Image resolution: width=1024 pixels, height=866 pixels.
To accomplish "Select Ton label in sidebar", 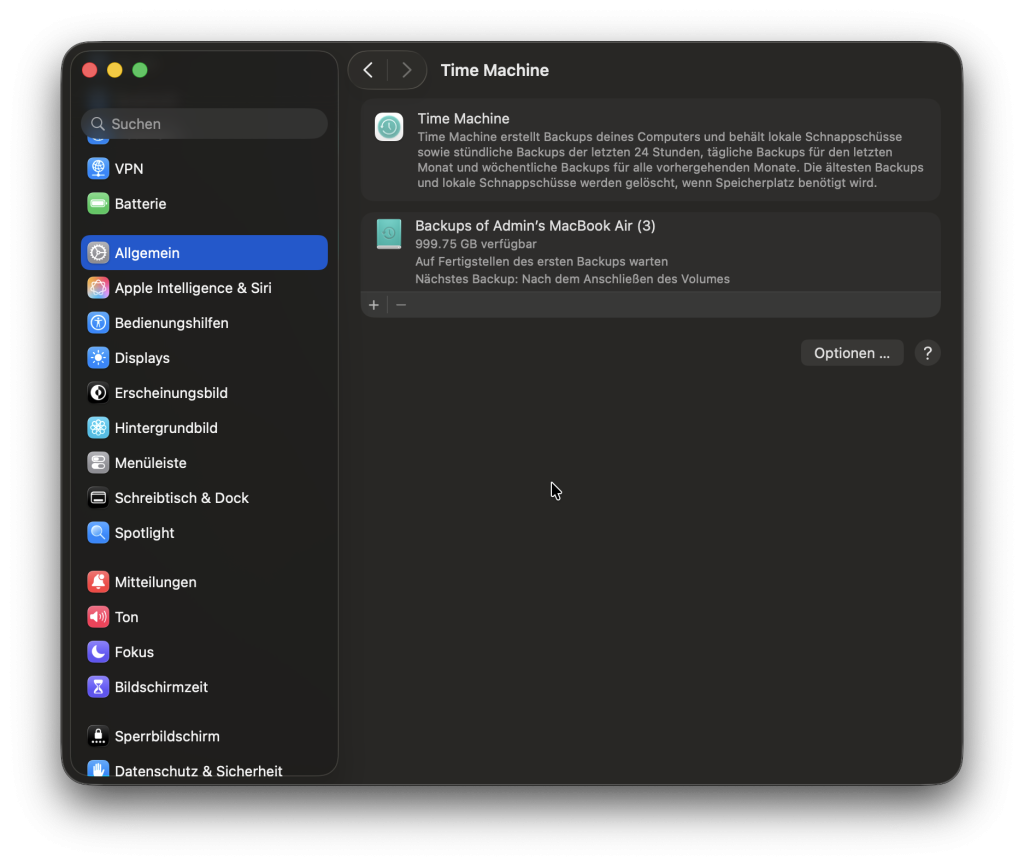I will point(126,617).
